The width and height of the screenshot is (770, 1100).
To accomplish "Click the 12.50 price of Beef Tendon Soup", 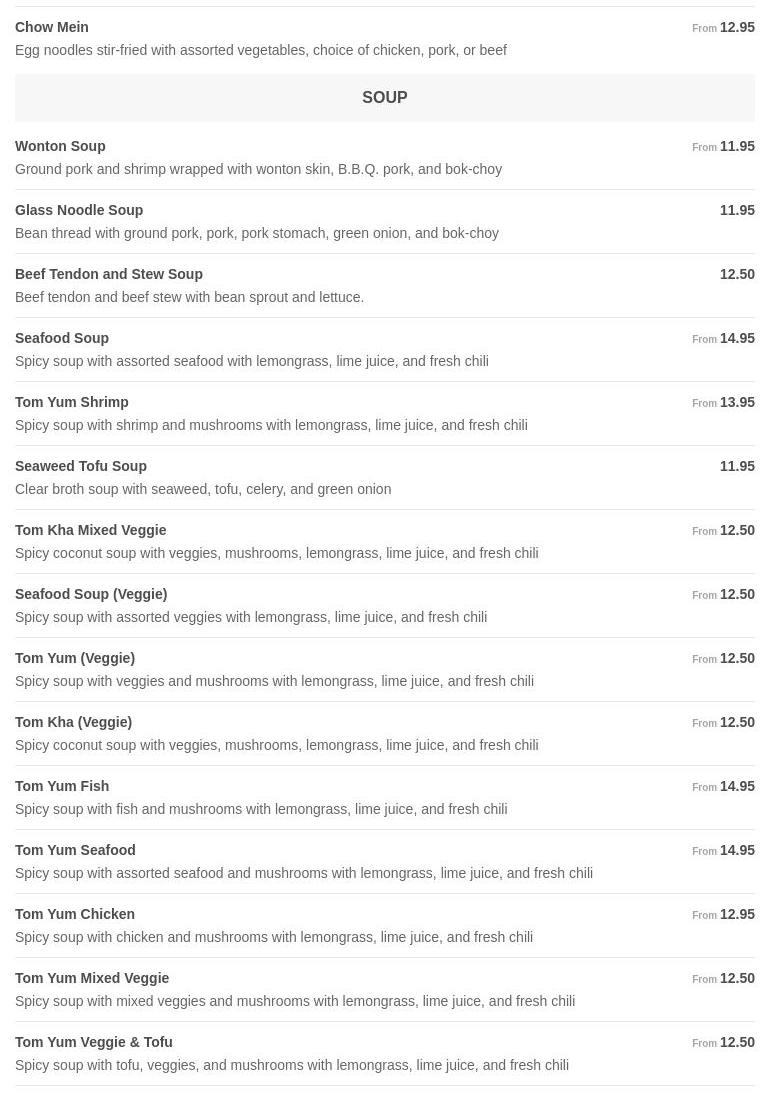I will [x=737, y=274].
